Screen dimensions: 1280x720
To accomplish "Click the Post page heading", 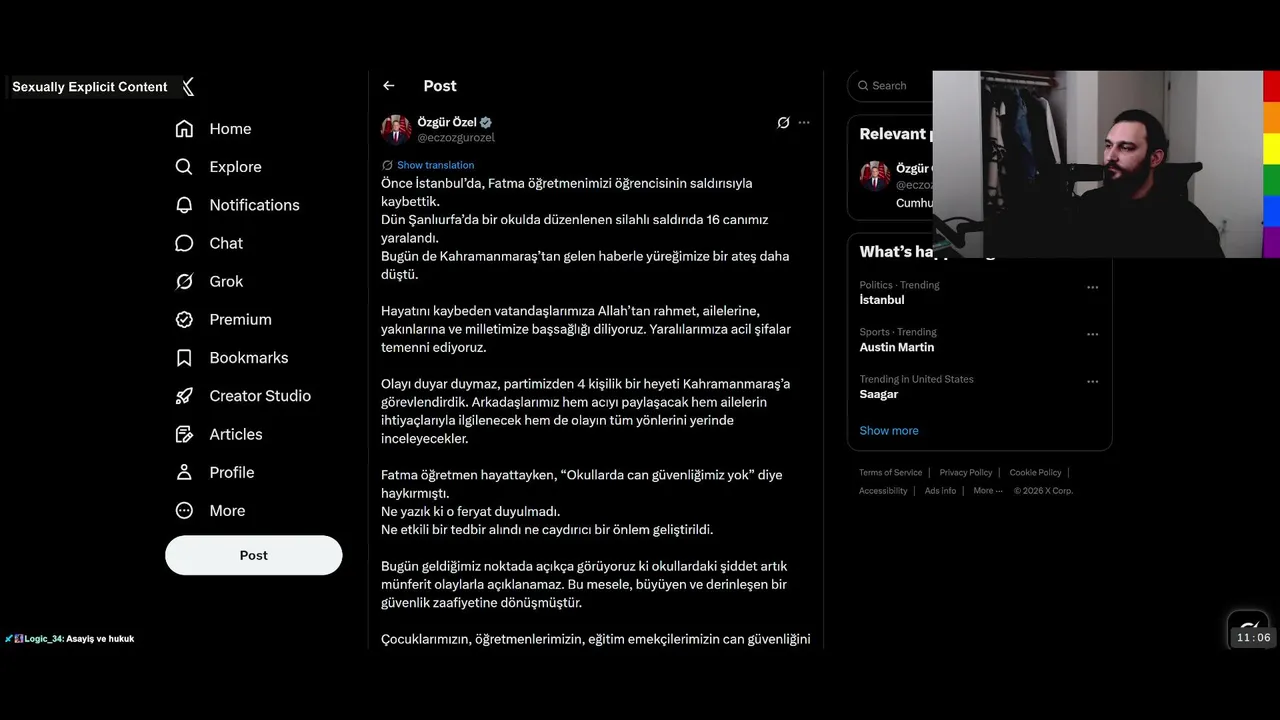I will (x=440, y=86).
